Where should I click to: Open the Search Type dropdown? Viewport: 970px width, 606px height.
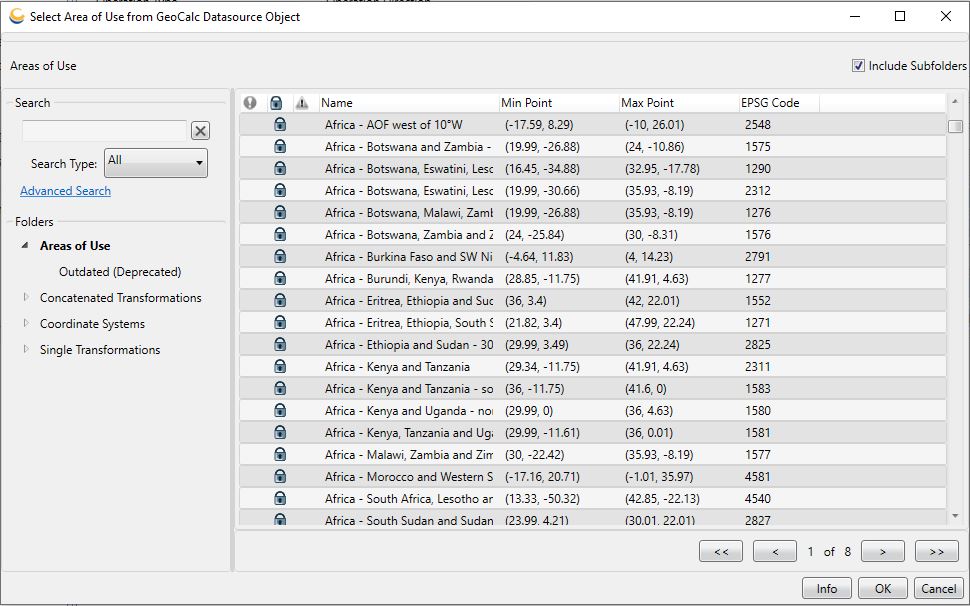tap(156, 163)
